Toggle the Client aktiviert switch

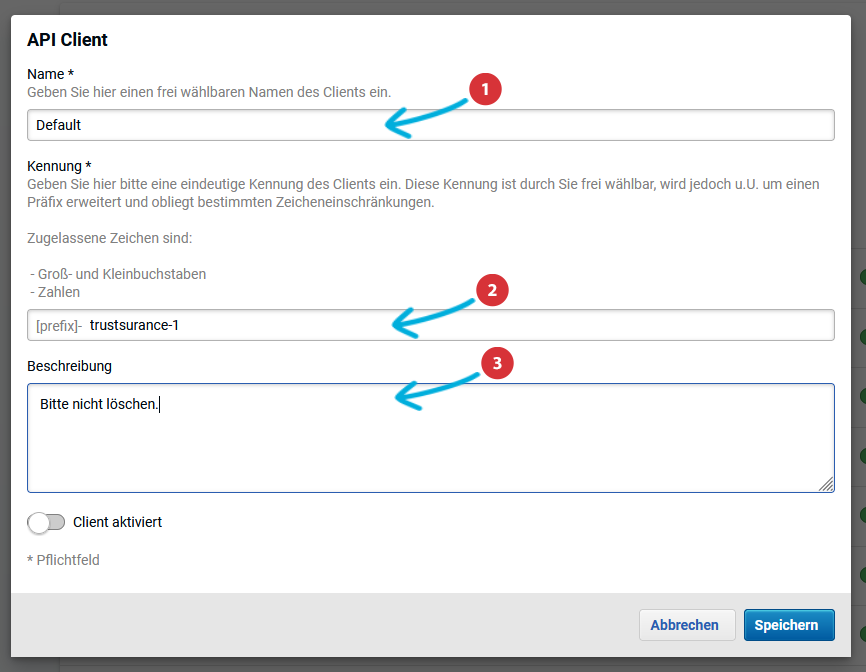pos(46,522)
